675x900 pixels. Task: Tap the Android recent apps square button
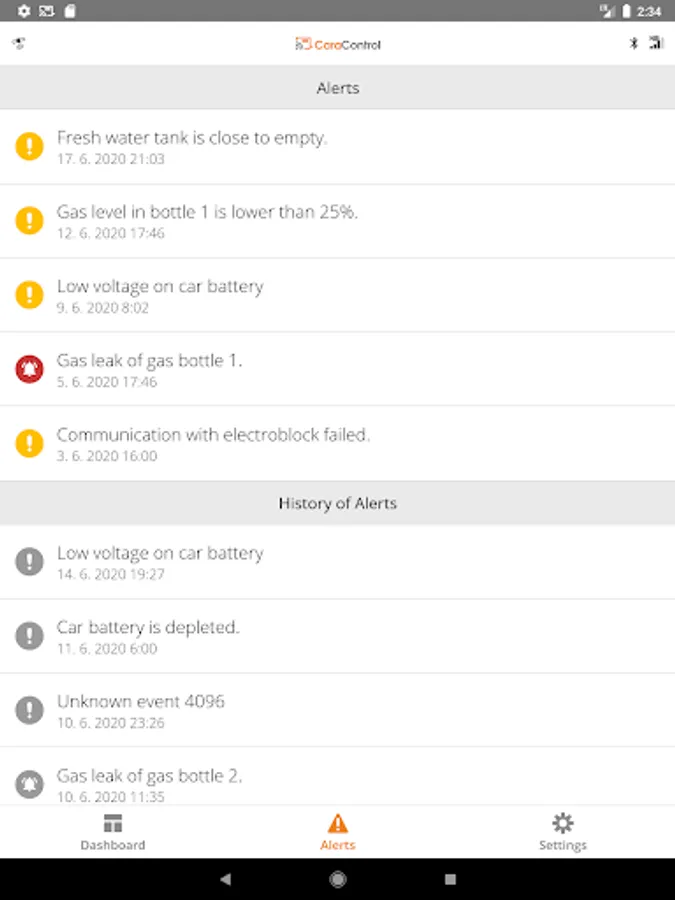click(450, 879)
